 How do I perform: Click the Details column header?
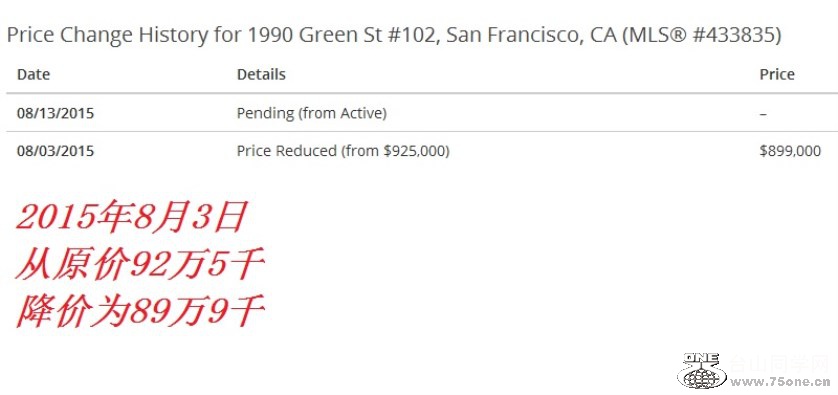tap(261, 74)
